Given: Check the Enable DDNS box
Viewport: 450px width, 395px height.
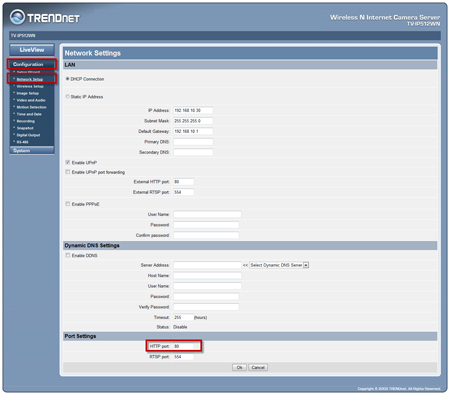Looking at the screenshot, I should coord(68,255).
